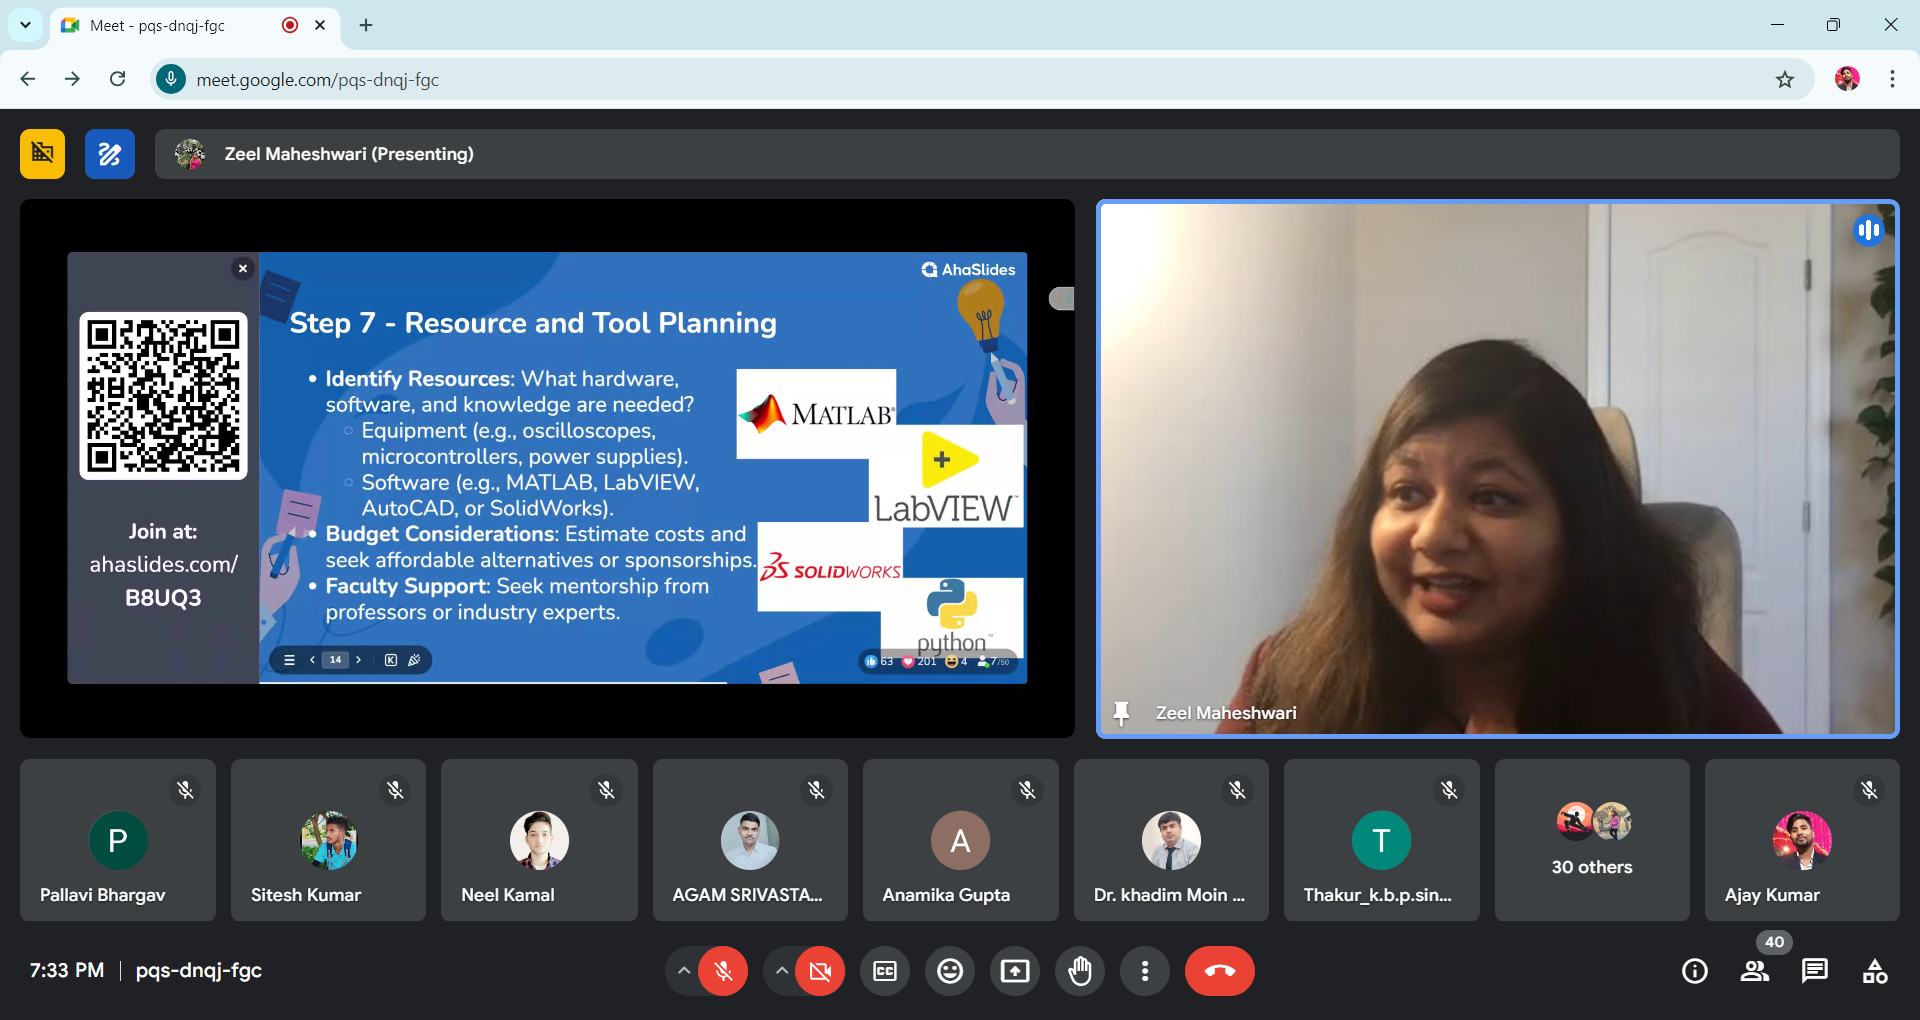Screen dimensions: 1920x1020
Task: Open the meeting details info icon
Action: pos(1694,971)
